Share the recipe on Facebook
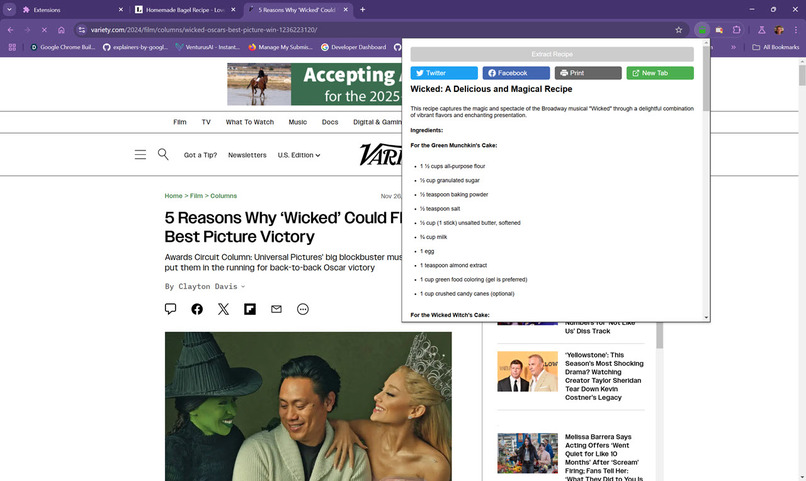 pos(516,73)
